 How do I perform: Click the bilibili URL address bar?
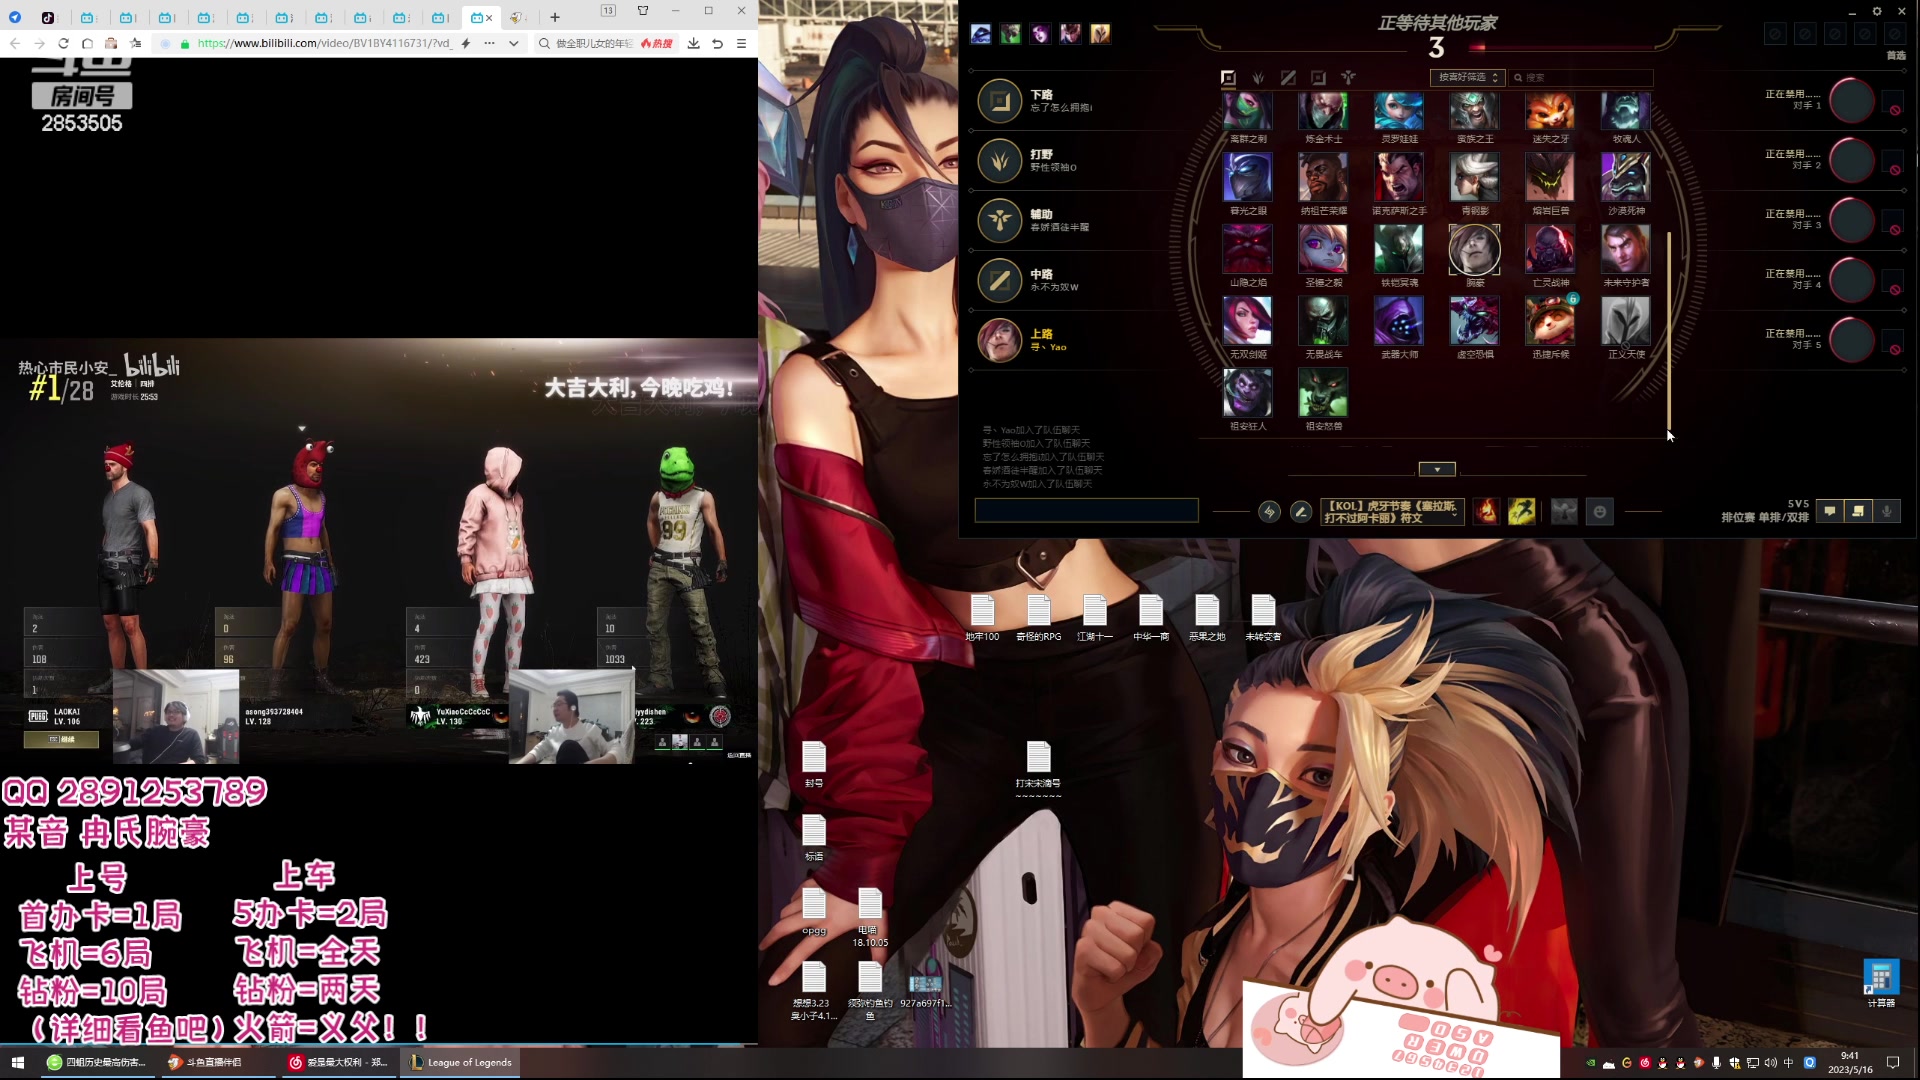pos(324,43)
